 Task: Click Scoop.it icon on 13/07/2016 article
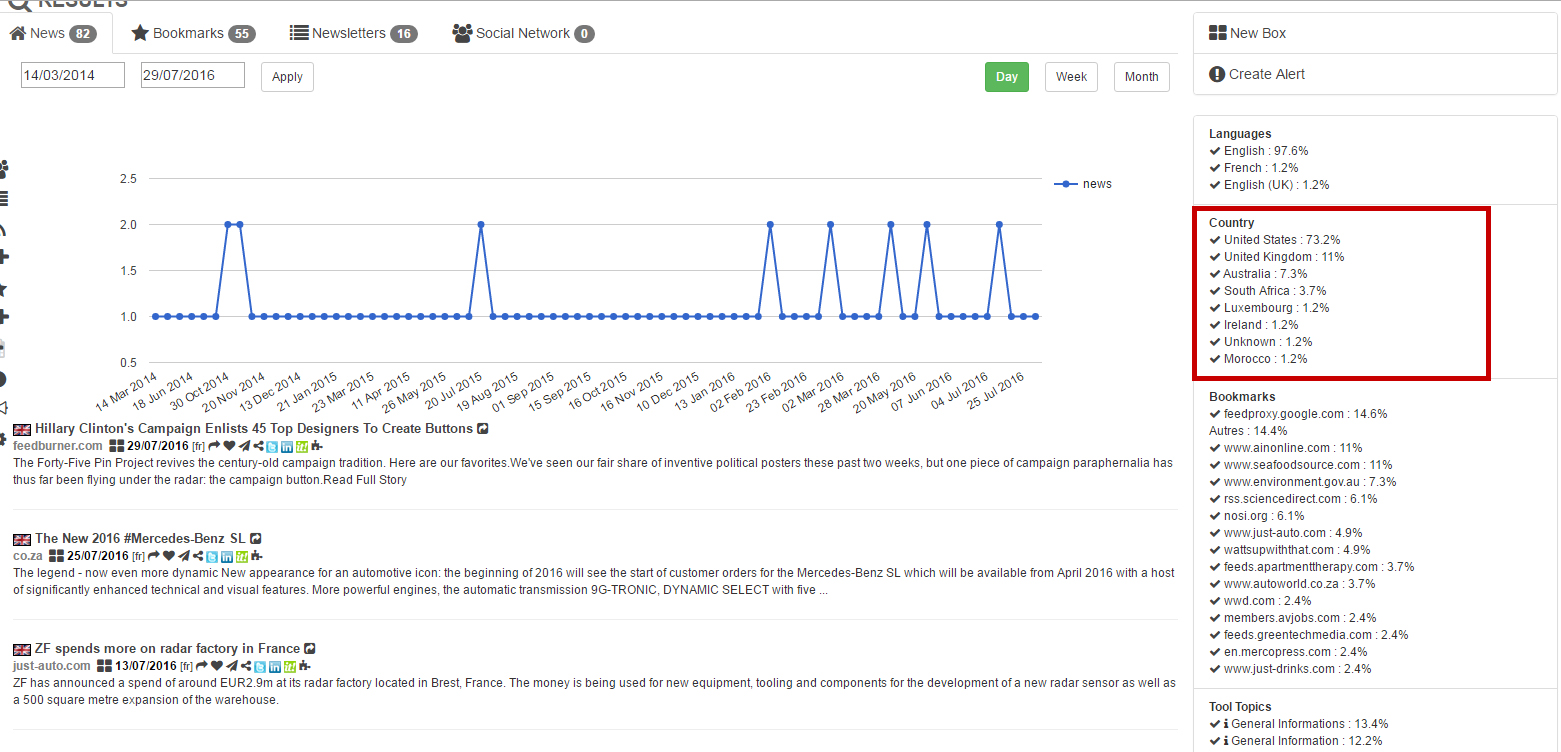click(x=290, y=667)
